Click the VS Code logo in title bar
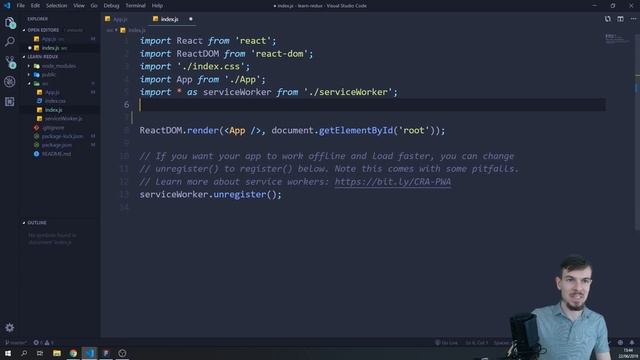The image size is (640, 360). (7, 5)
